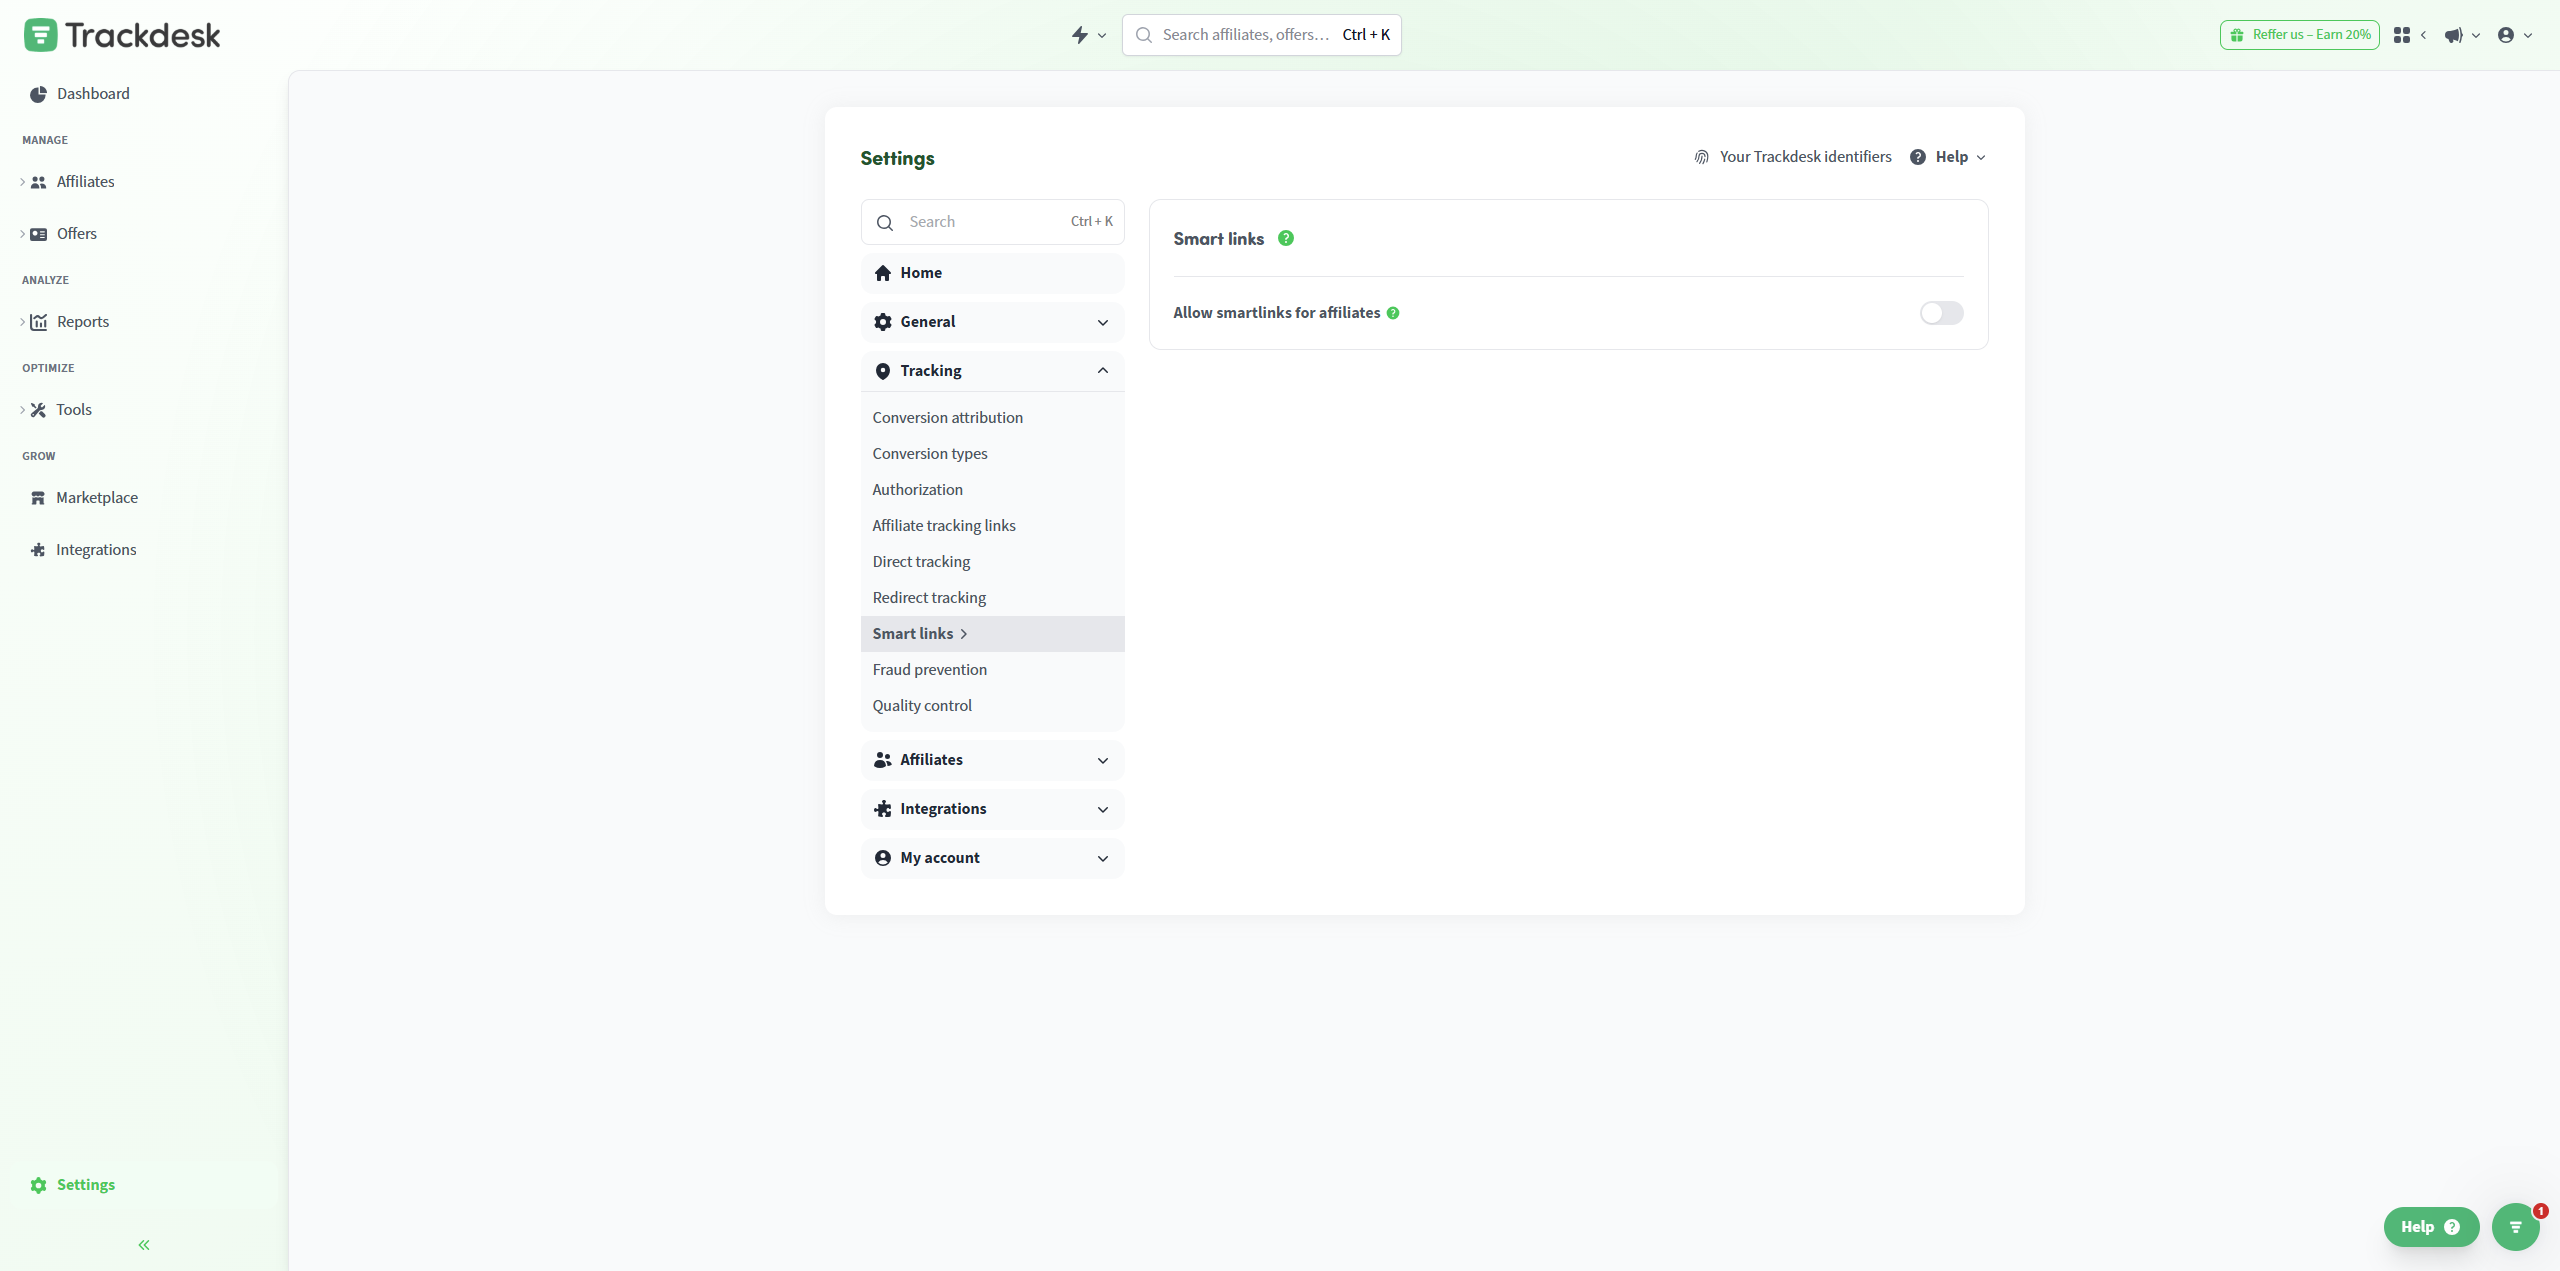Open Conversion attribution settings

[947, 418]
